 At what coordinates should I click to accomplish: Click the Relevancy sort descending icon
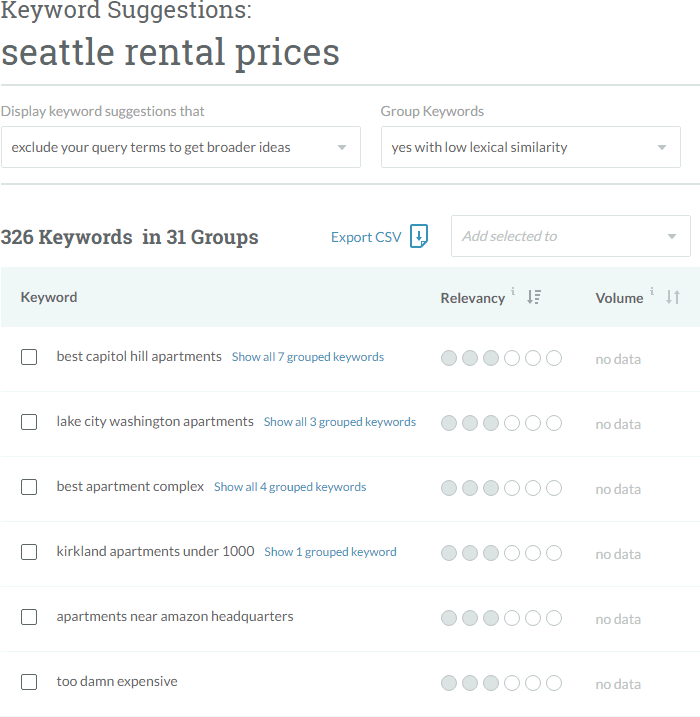pyautogui.click(x=534, y=297)
